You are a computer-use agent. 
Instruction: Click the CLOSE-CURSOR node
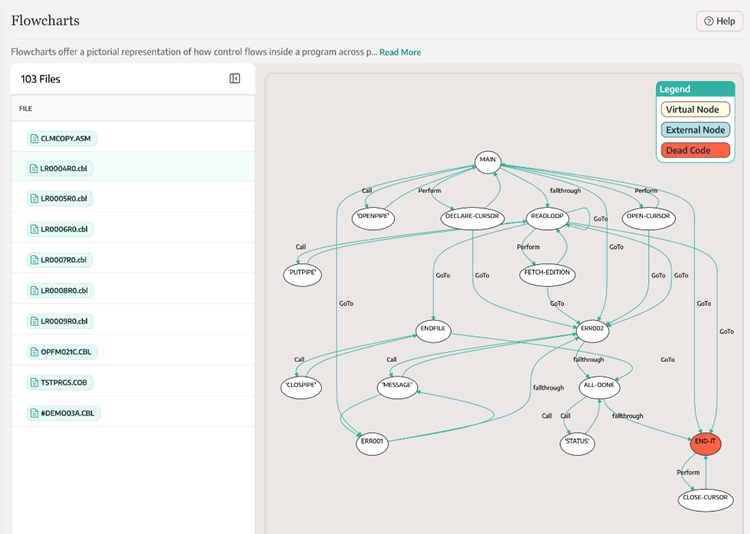(706, 498)
